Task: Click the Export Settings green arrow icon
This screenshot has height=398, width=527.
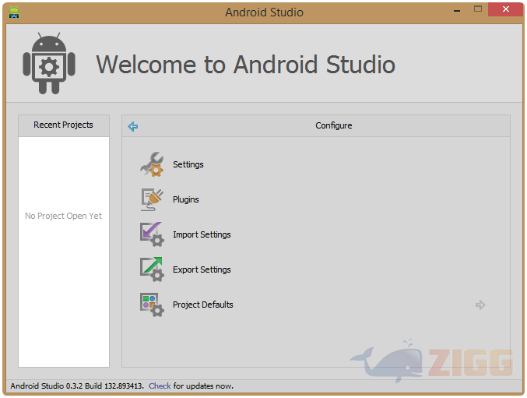Action: click(x=152, y=269)
